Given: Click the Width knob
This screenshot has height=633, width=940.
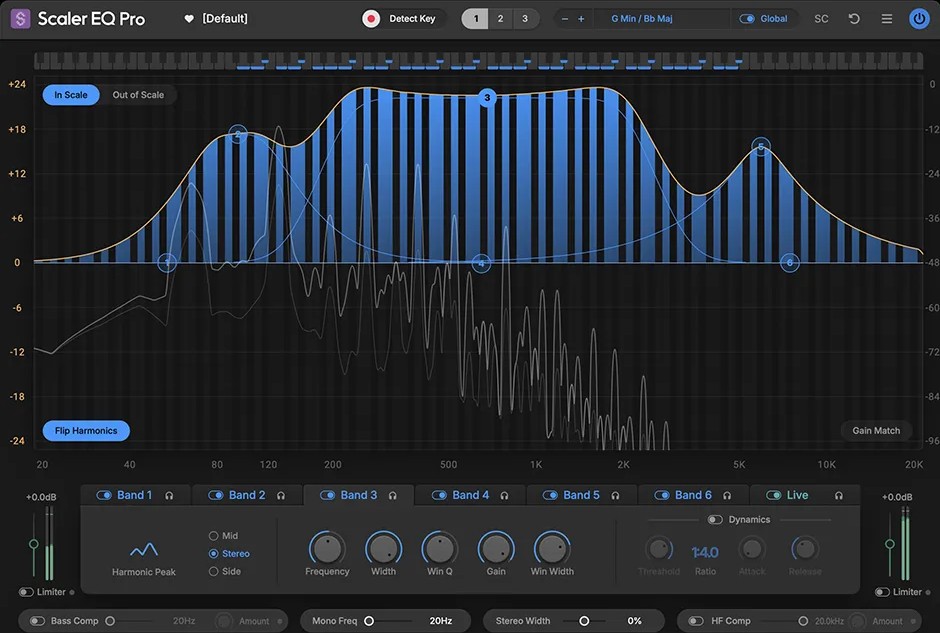Looking at the screenshot, I should point(384,548).
